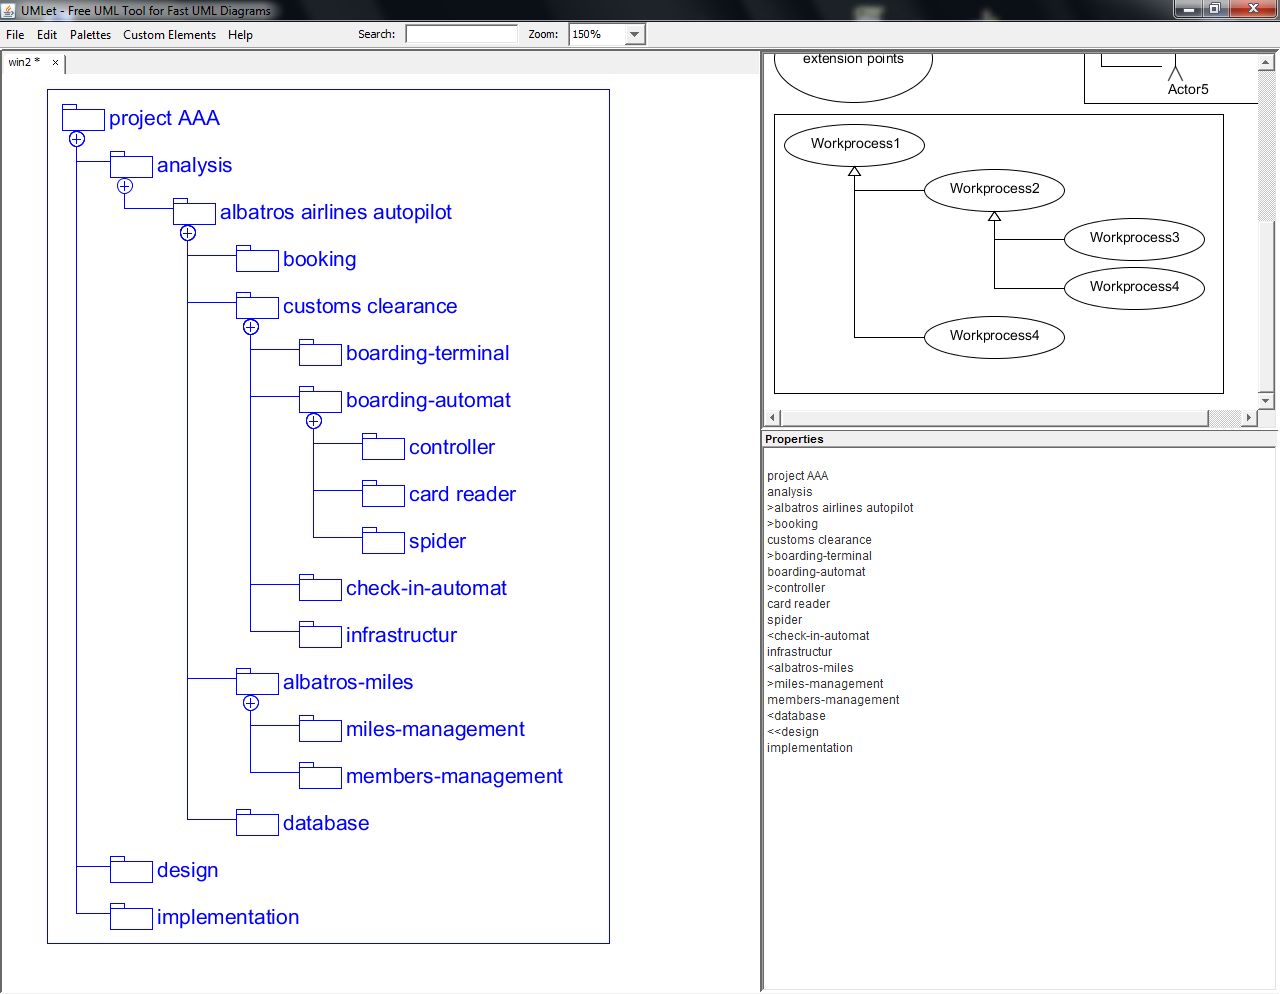
Task: Open the Zoom level dropdown
Action: pyautogui.click(x=634, y=33)
